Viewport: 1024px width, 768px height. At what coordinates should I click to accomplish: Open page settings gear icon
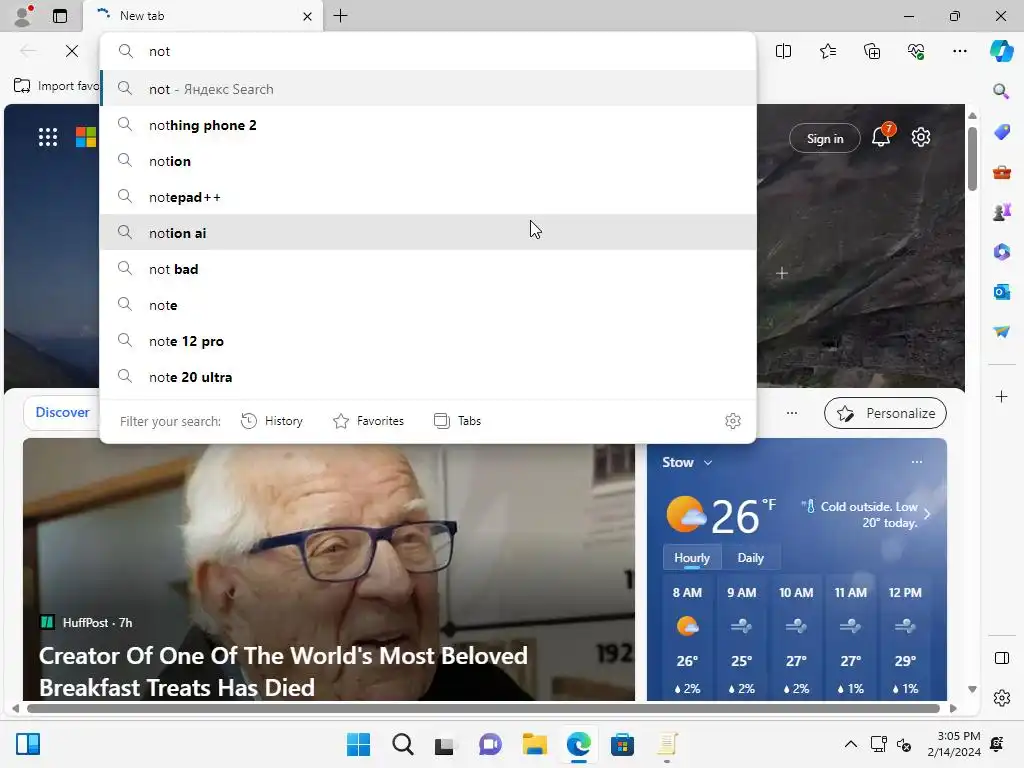pyautogui.click(x=921, y=137)
